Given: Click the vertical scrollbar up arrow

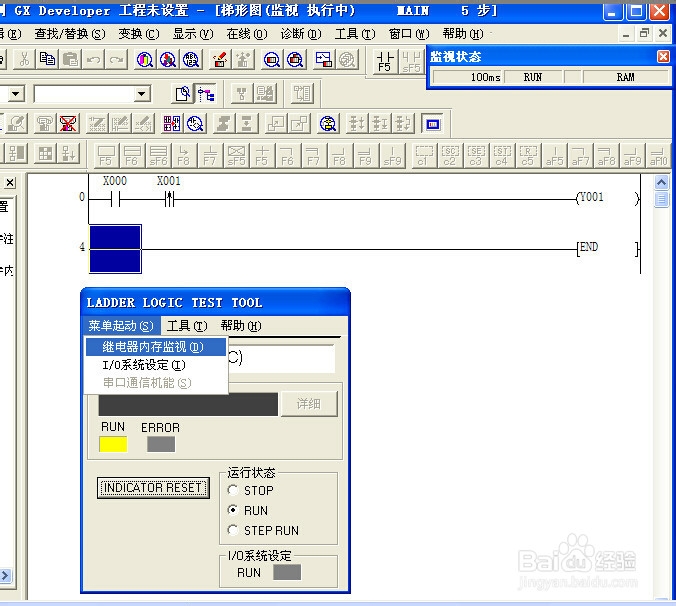Looking at the screenshot, I should (661, 183).
